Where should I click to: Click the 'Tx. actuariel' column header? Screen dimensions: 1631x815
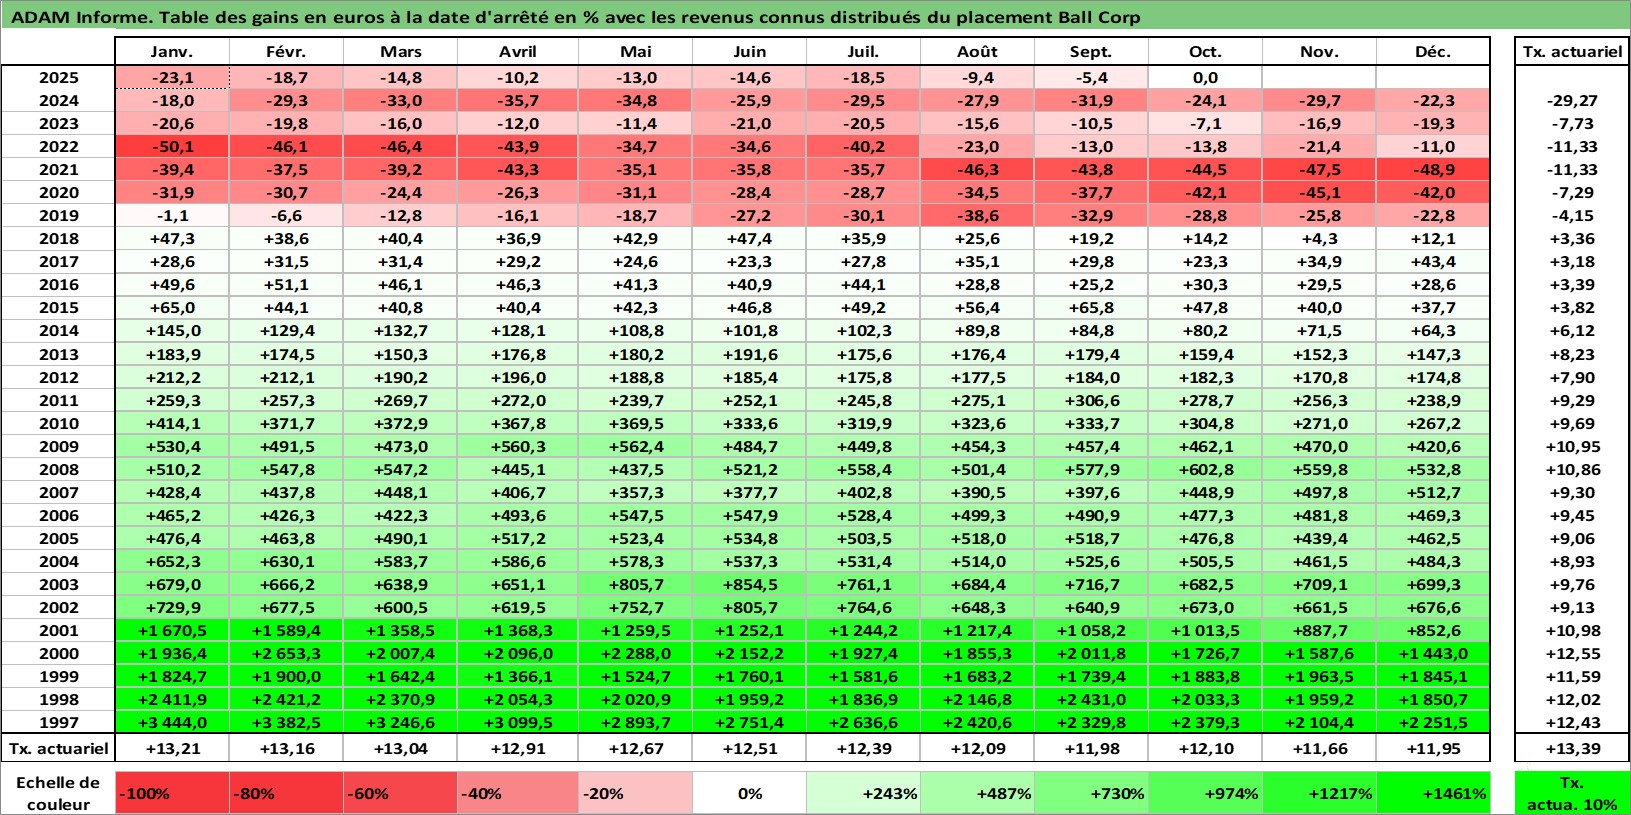point(1573,52)
